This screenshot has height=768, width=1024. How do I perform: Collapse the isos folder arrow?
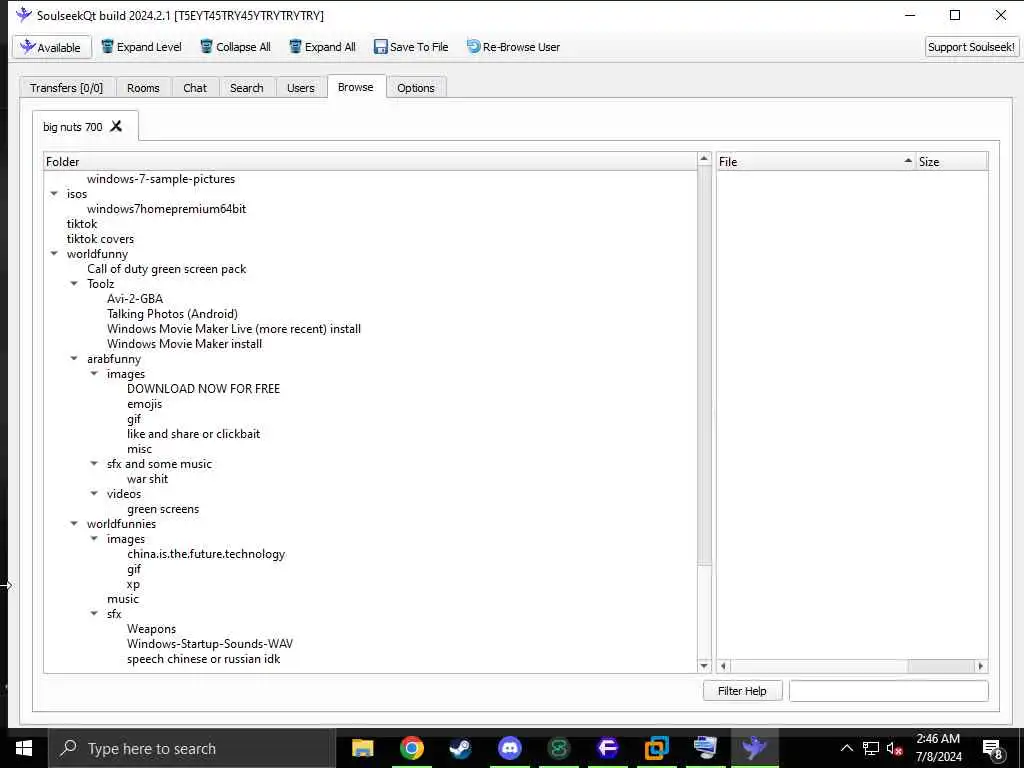pos(54,193)
